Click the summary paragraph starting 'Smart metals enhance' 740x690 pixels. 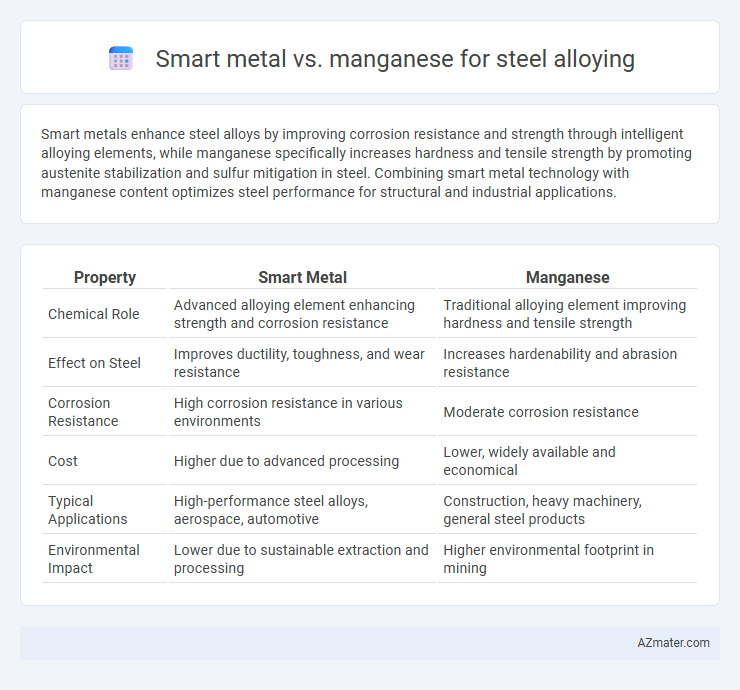coord(366,163)
